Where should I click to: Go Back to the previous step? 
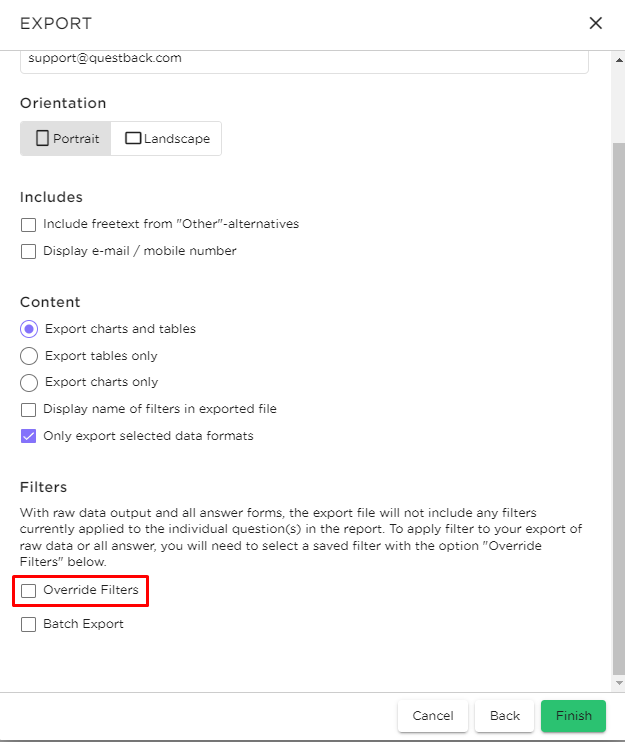(x=505, y=716)
